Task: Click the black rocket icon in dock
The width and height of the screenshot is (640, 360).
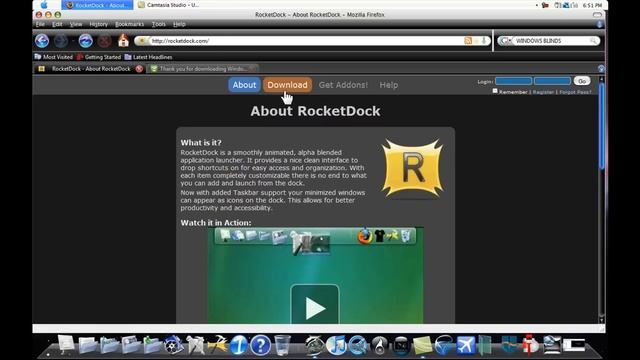Action: coord(379,345)
